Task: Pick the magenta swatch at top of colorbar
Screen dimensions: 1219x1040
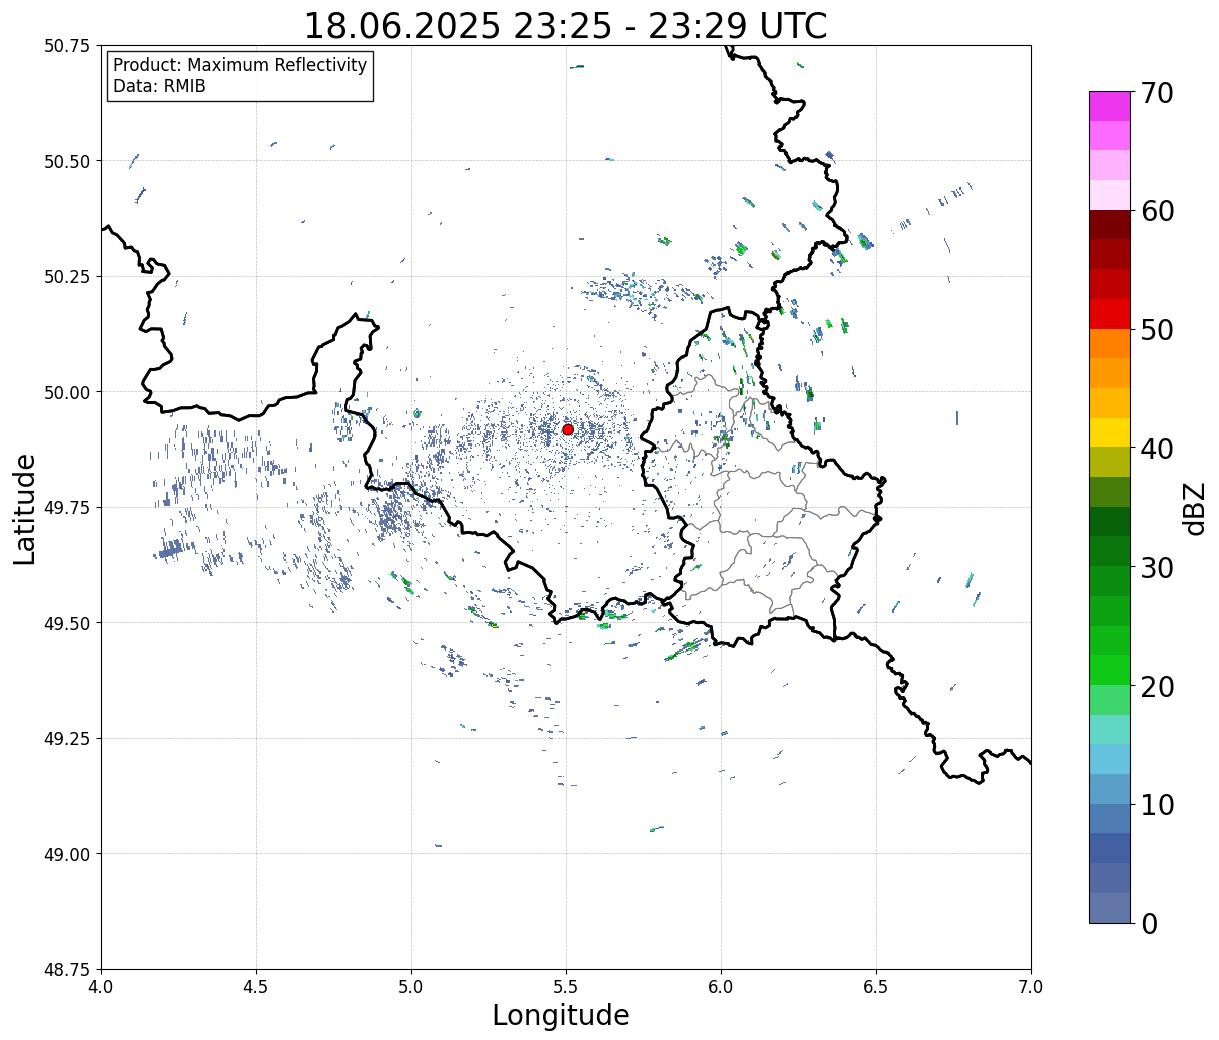Action: (1110, 107)
